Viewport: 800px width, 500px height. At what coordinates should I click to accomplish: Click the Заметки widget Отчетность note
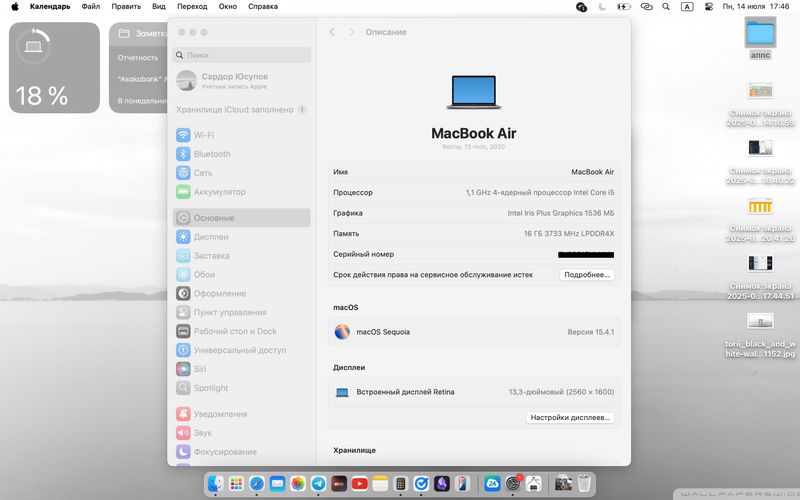coord(138,58)
